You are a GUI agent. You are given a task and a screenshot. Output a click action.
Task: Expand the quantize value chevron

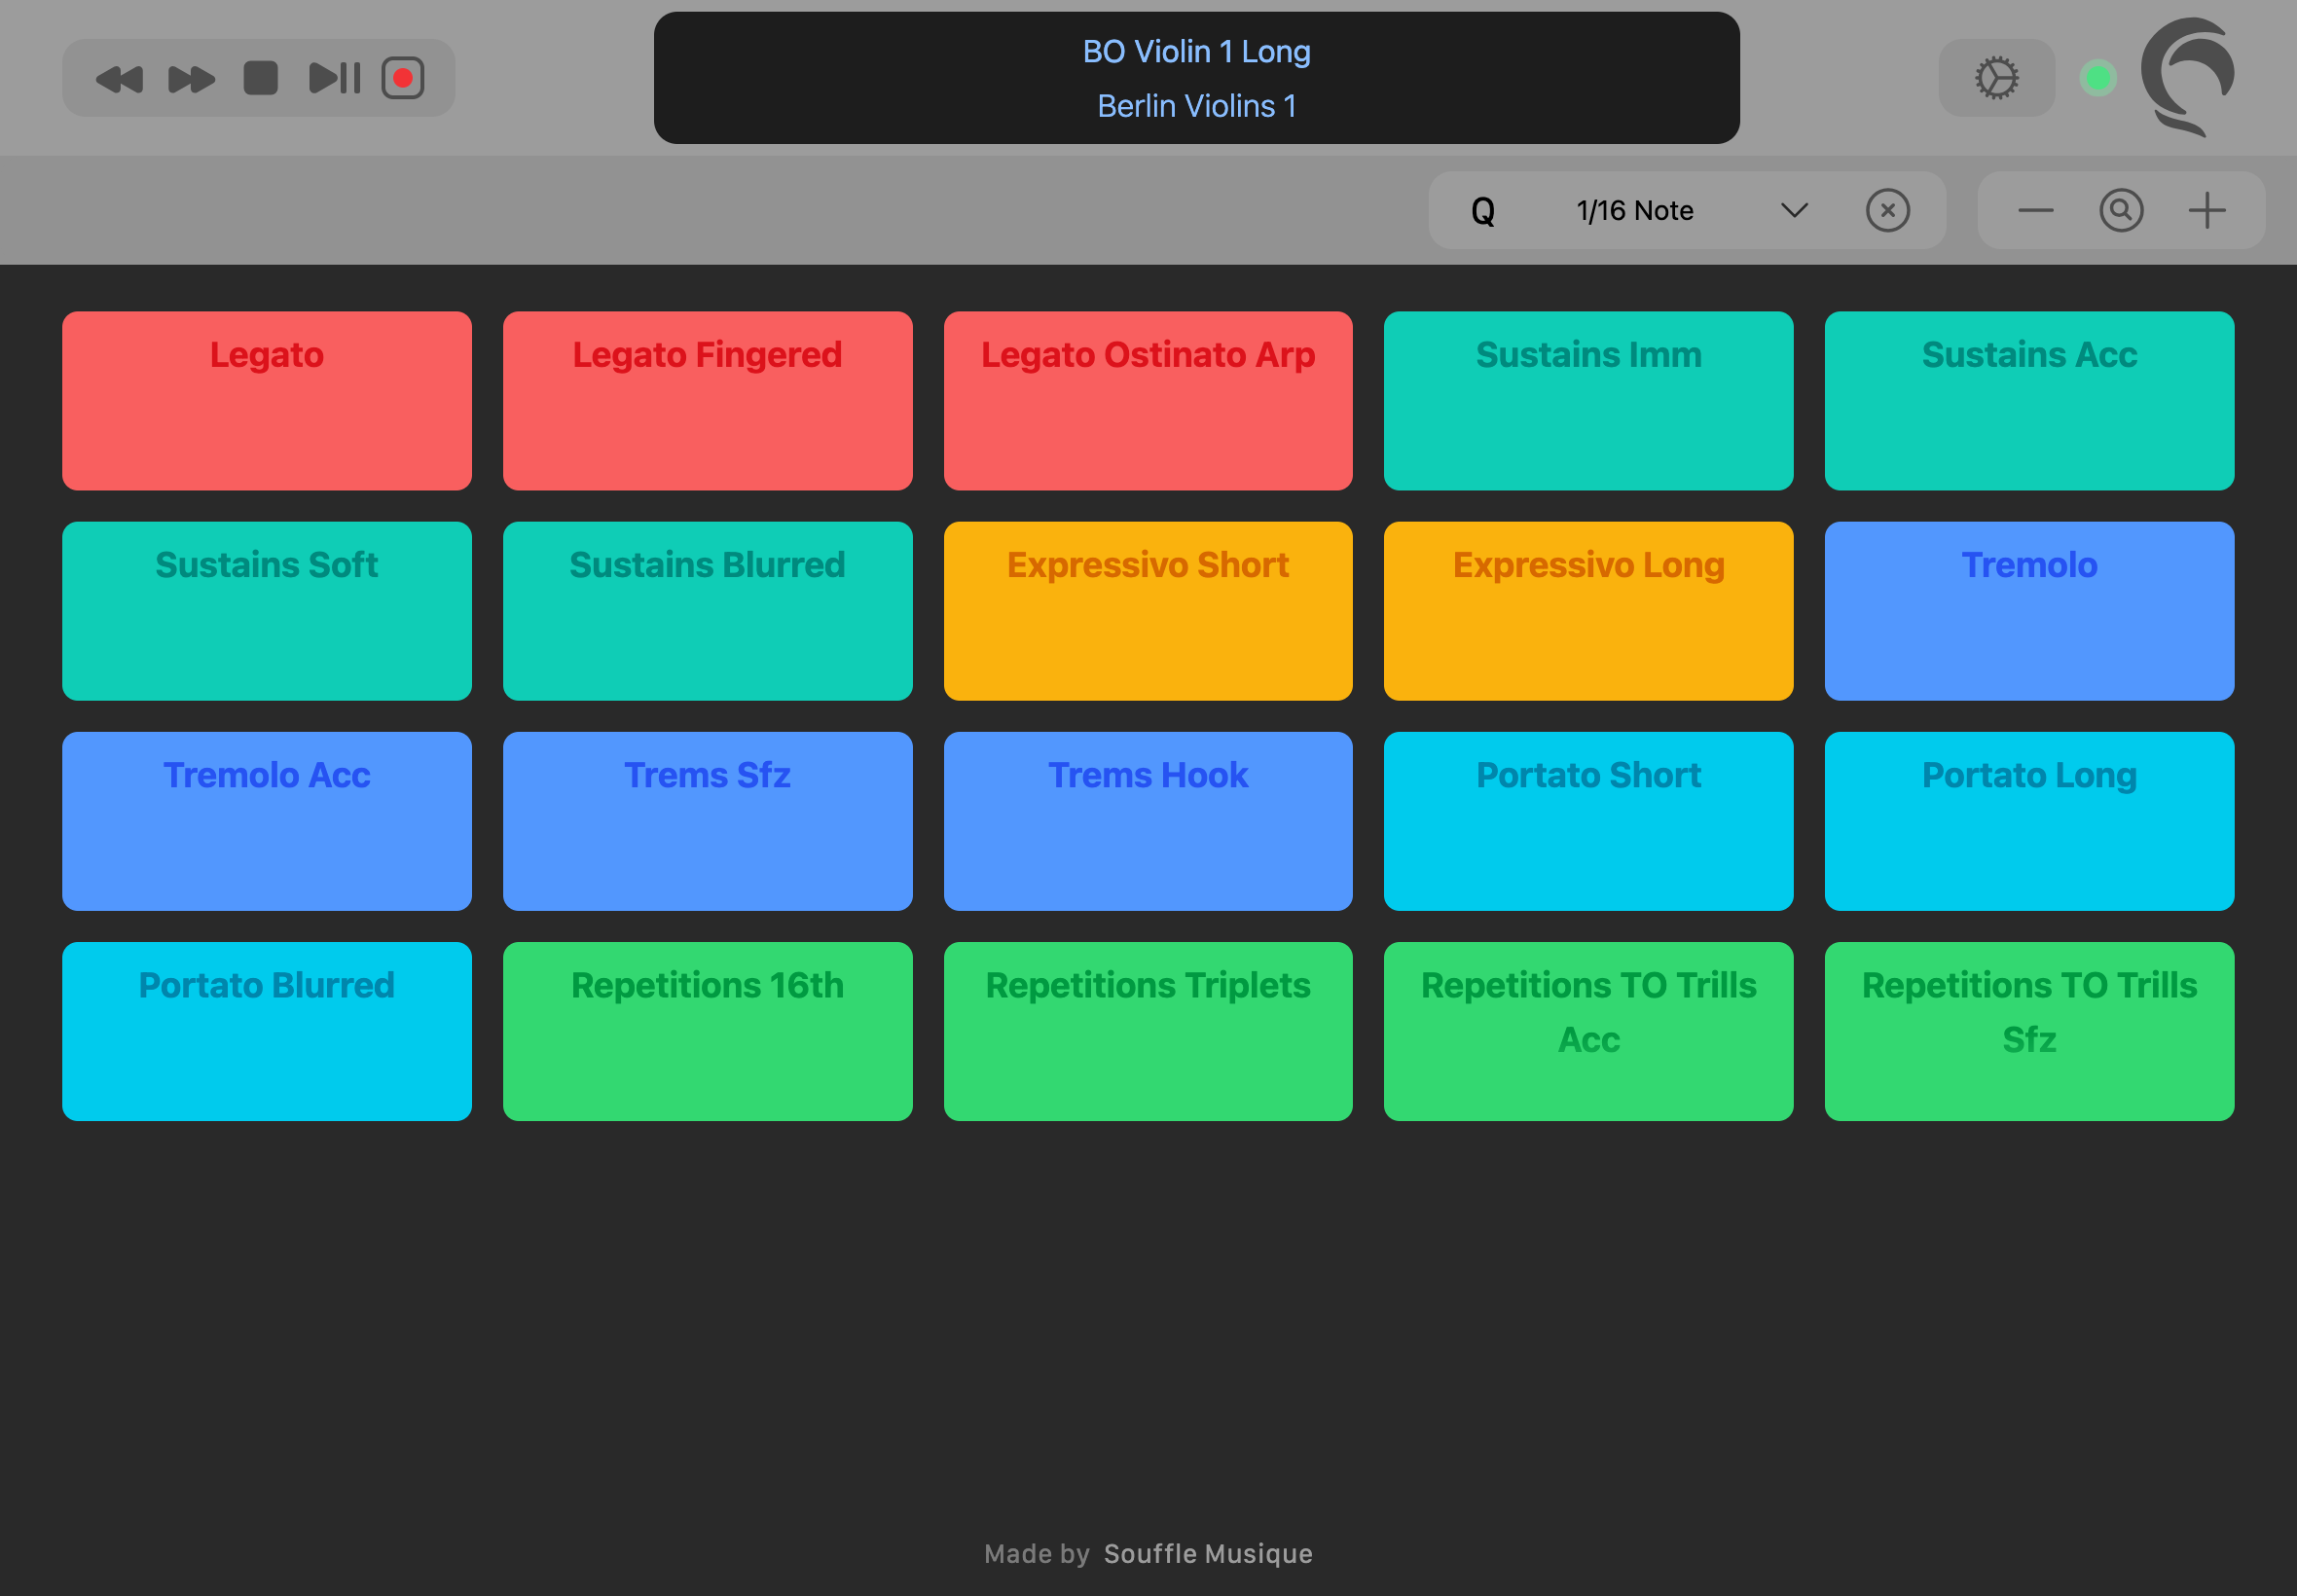point(1795,210)
